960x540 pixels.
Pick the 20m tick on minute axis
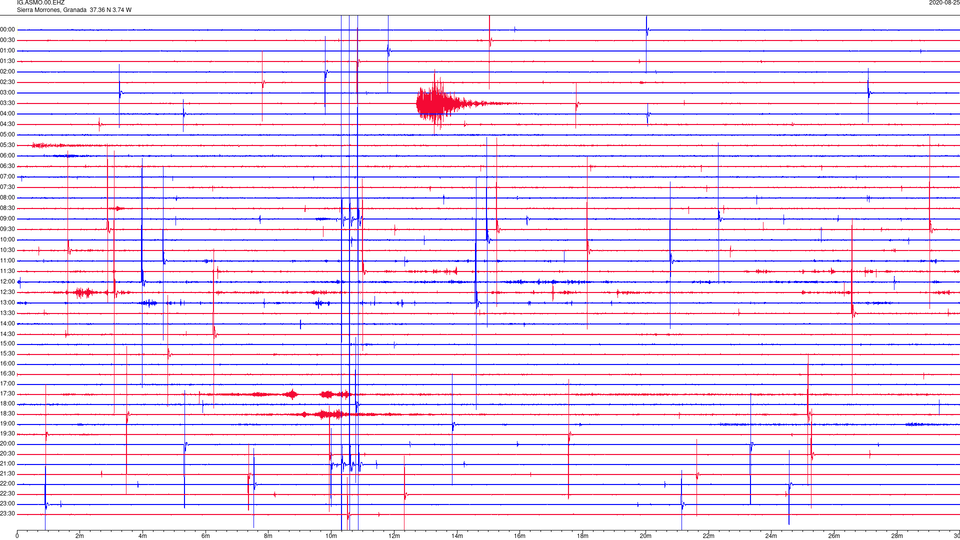tap(645, 536)
